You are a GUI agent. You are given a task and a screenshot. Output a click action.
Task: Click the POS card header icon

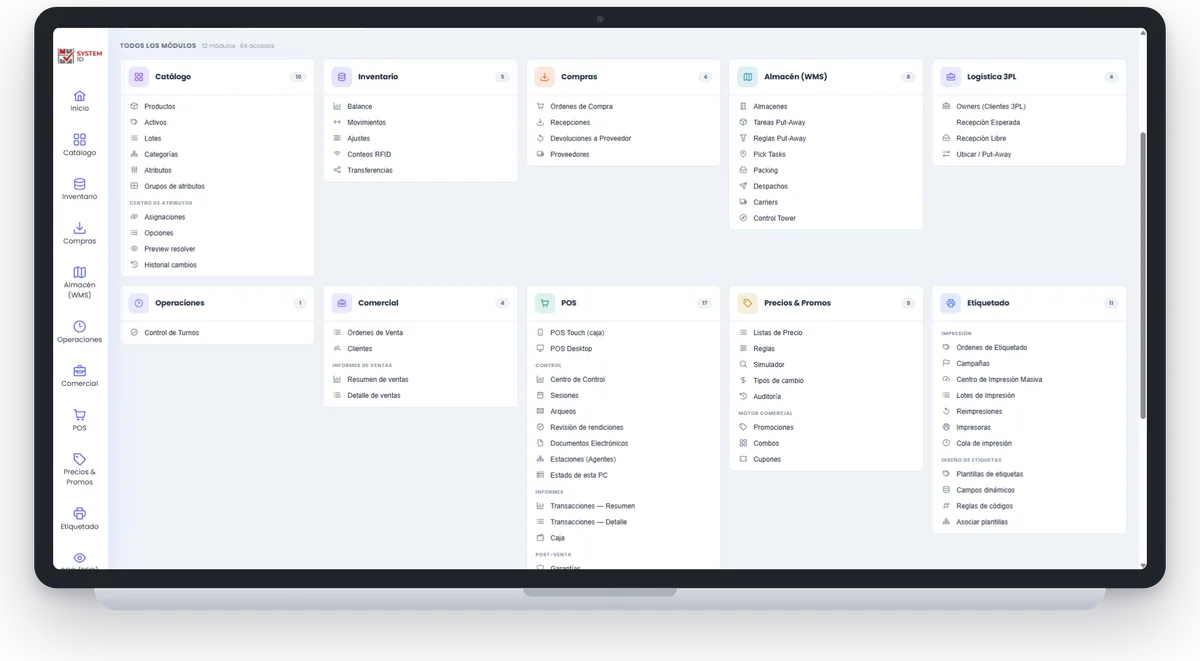pyautogui.click(x=545, y=302)
